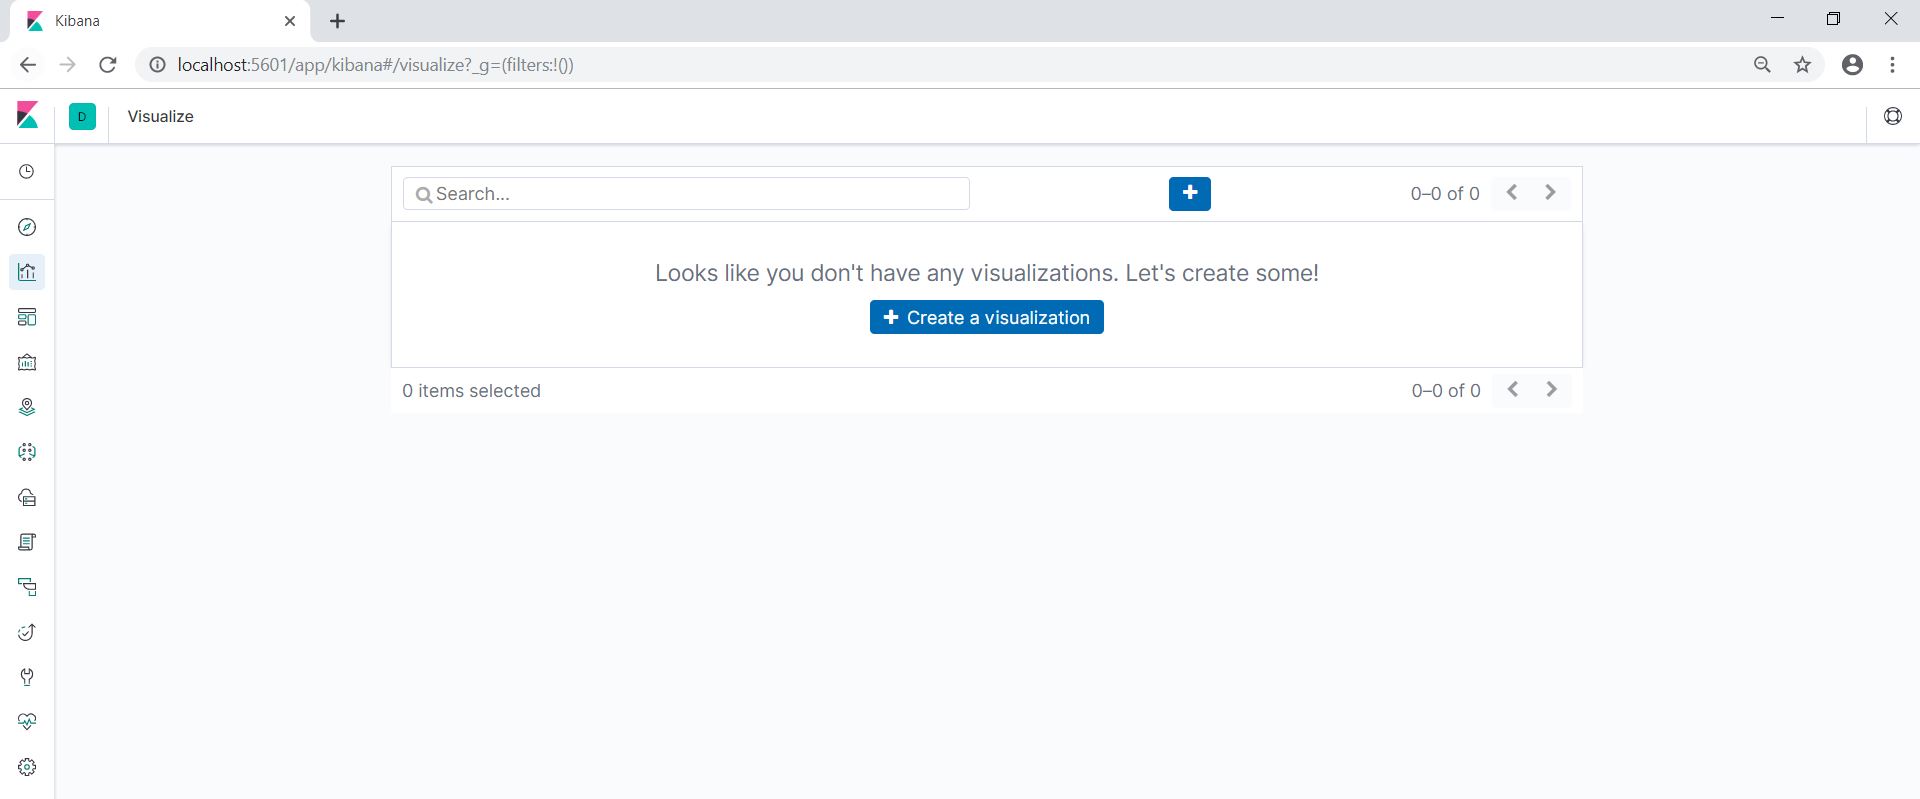This screenshot has height=799, width=1920.
Task: Open Management gear icon in sidebar
Action: [27, 767]
